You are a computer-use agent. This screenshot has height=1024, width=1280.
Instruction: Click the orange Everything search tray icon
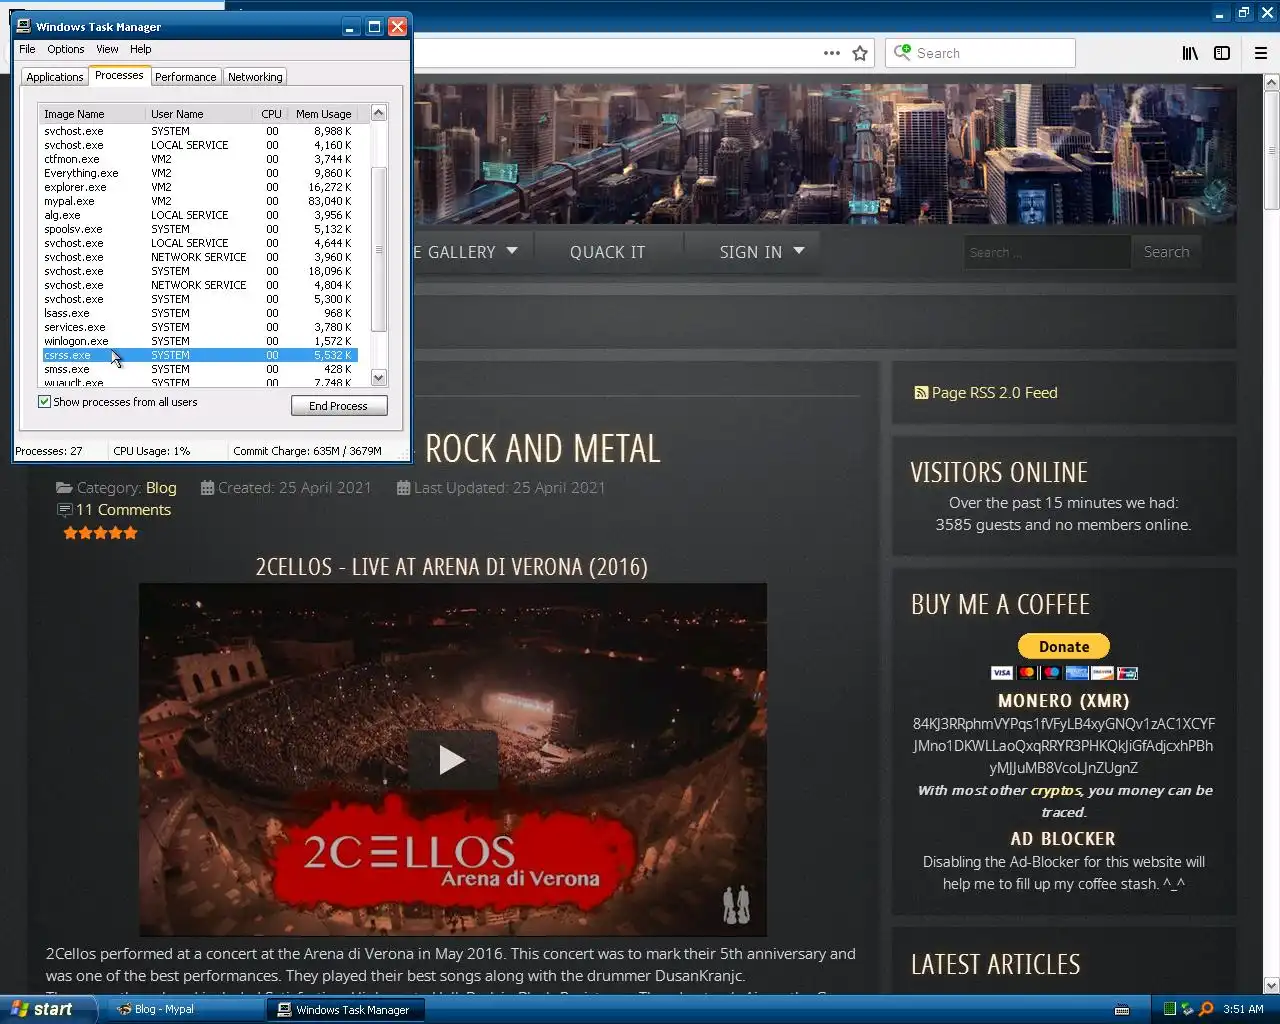[1206, 1009]
